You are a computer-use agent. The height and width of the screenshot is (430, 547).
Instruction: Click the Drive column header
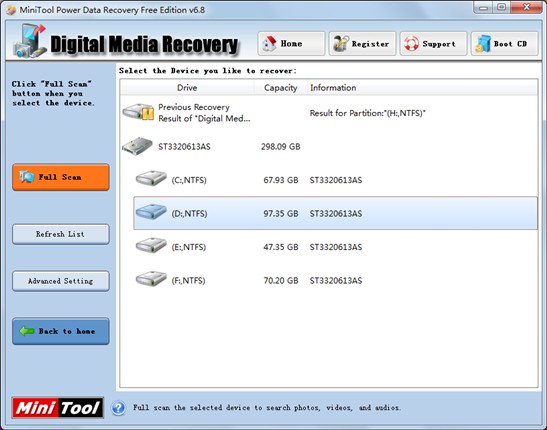point(187,88)
